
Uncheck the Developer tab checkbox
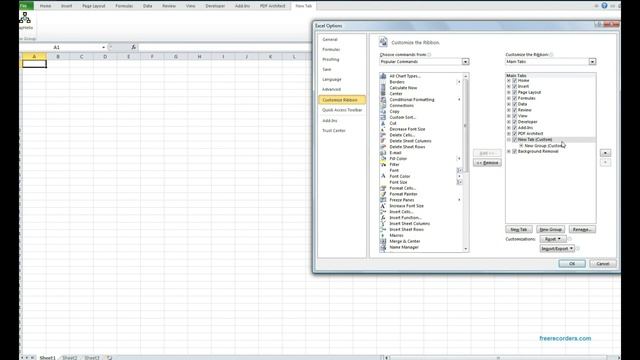coord(514,122)
